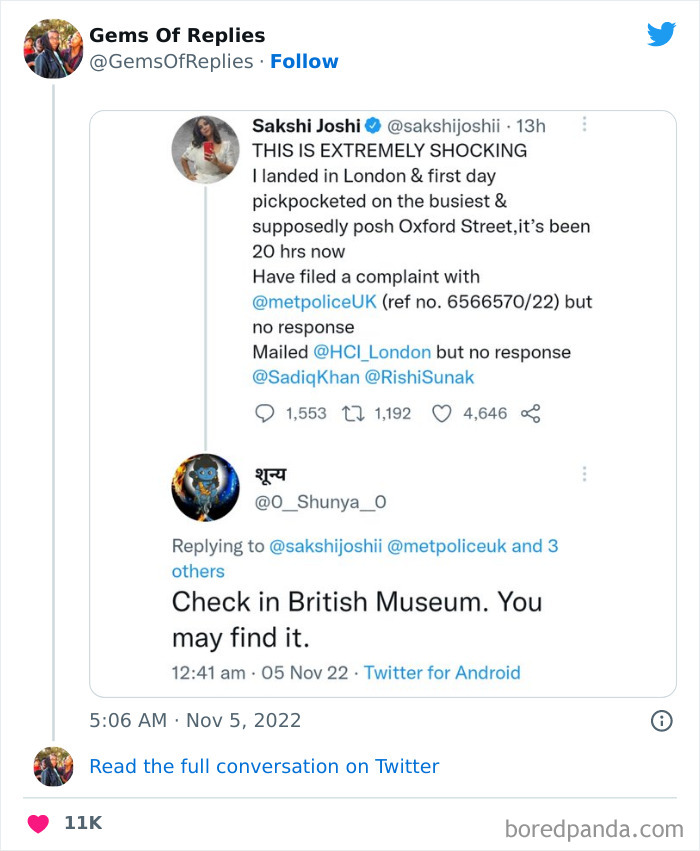This screenshot has height=851, width=700.
Task: Click 'Read the full conversation on Twitter'
Action: (264, 766)
